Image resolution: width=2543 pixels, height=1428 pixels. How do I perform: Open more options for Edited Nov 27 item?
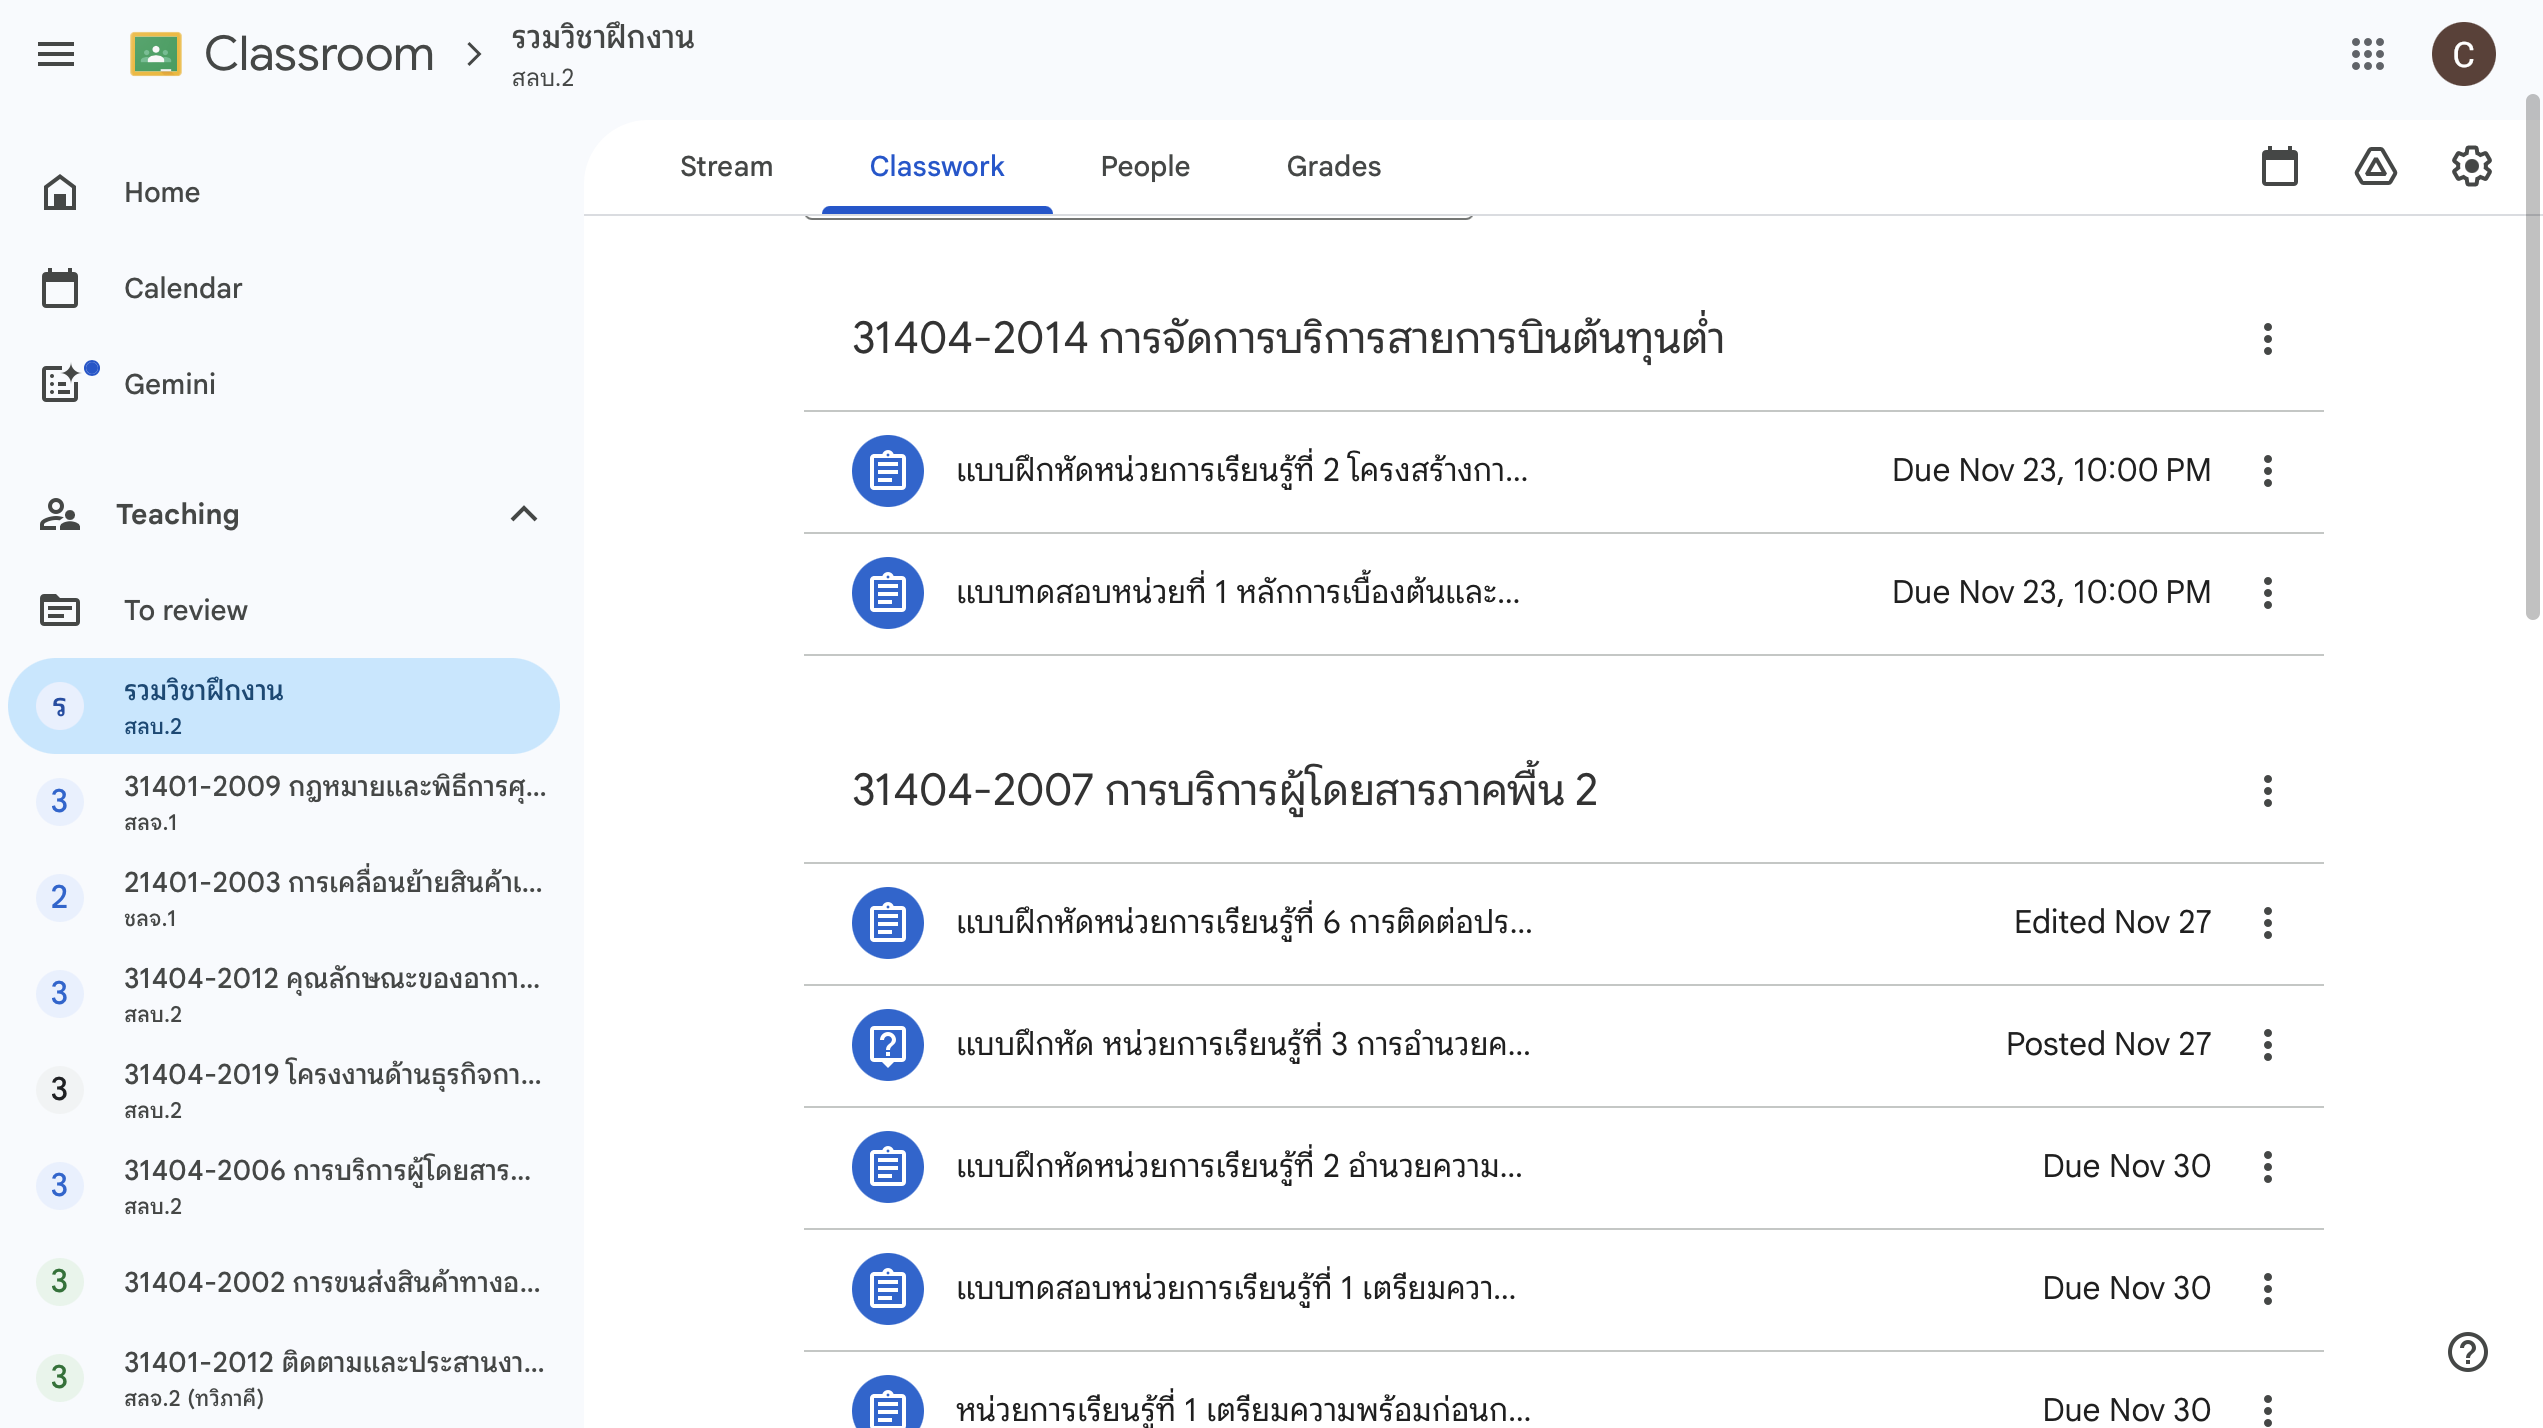point(2267,923)
